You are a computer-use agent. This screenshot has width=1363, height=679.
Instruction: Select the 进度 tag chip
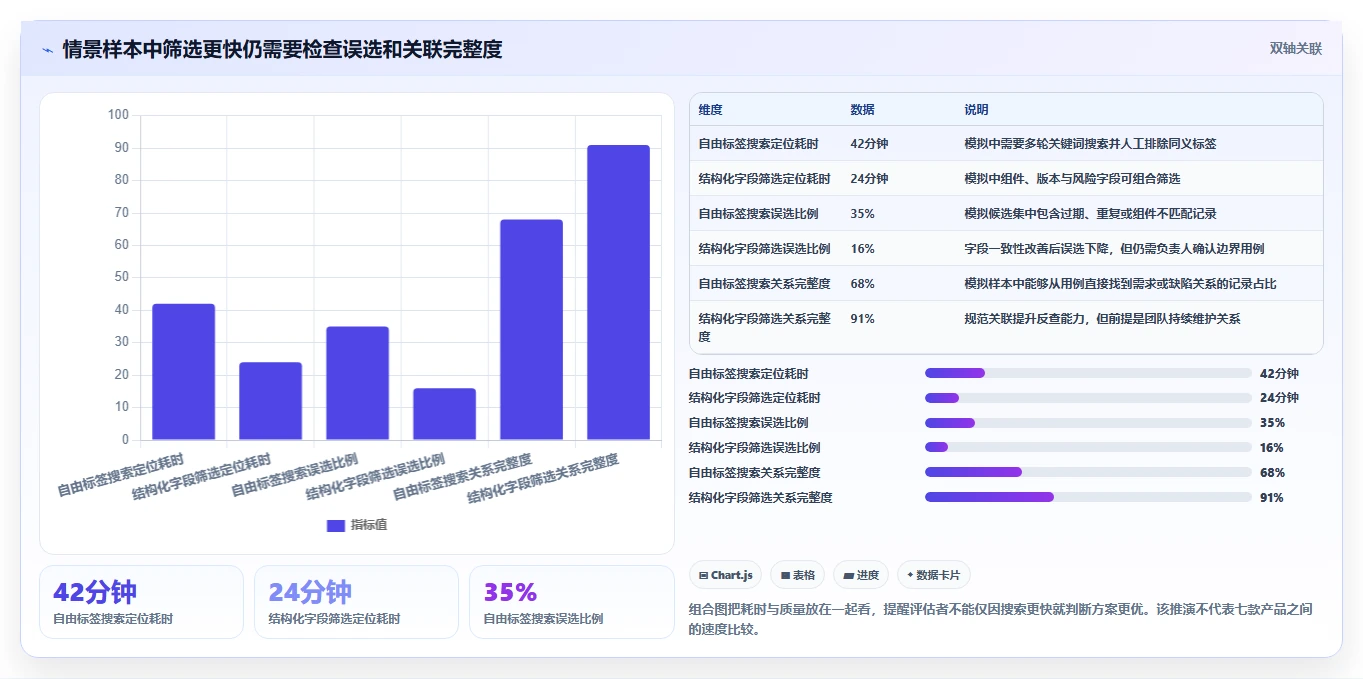[x=861, y=575]
